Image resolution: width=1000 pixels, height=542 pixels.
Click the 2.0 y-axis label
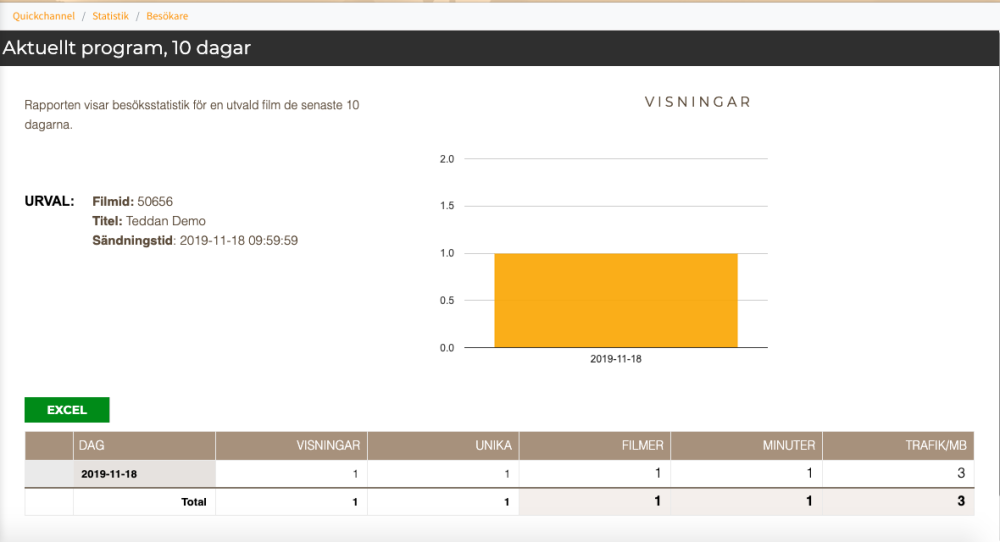tap(447, 159)
